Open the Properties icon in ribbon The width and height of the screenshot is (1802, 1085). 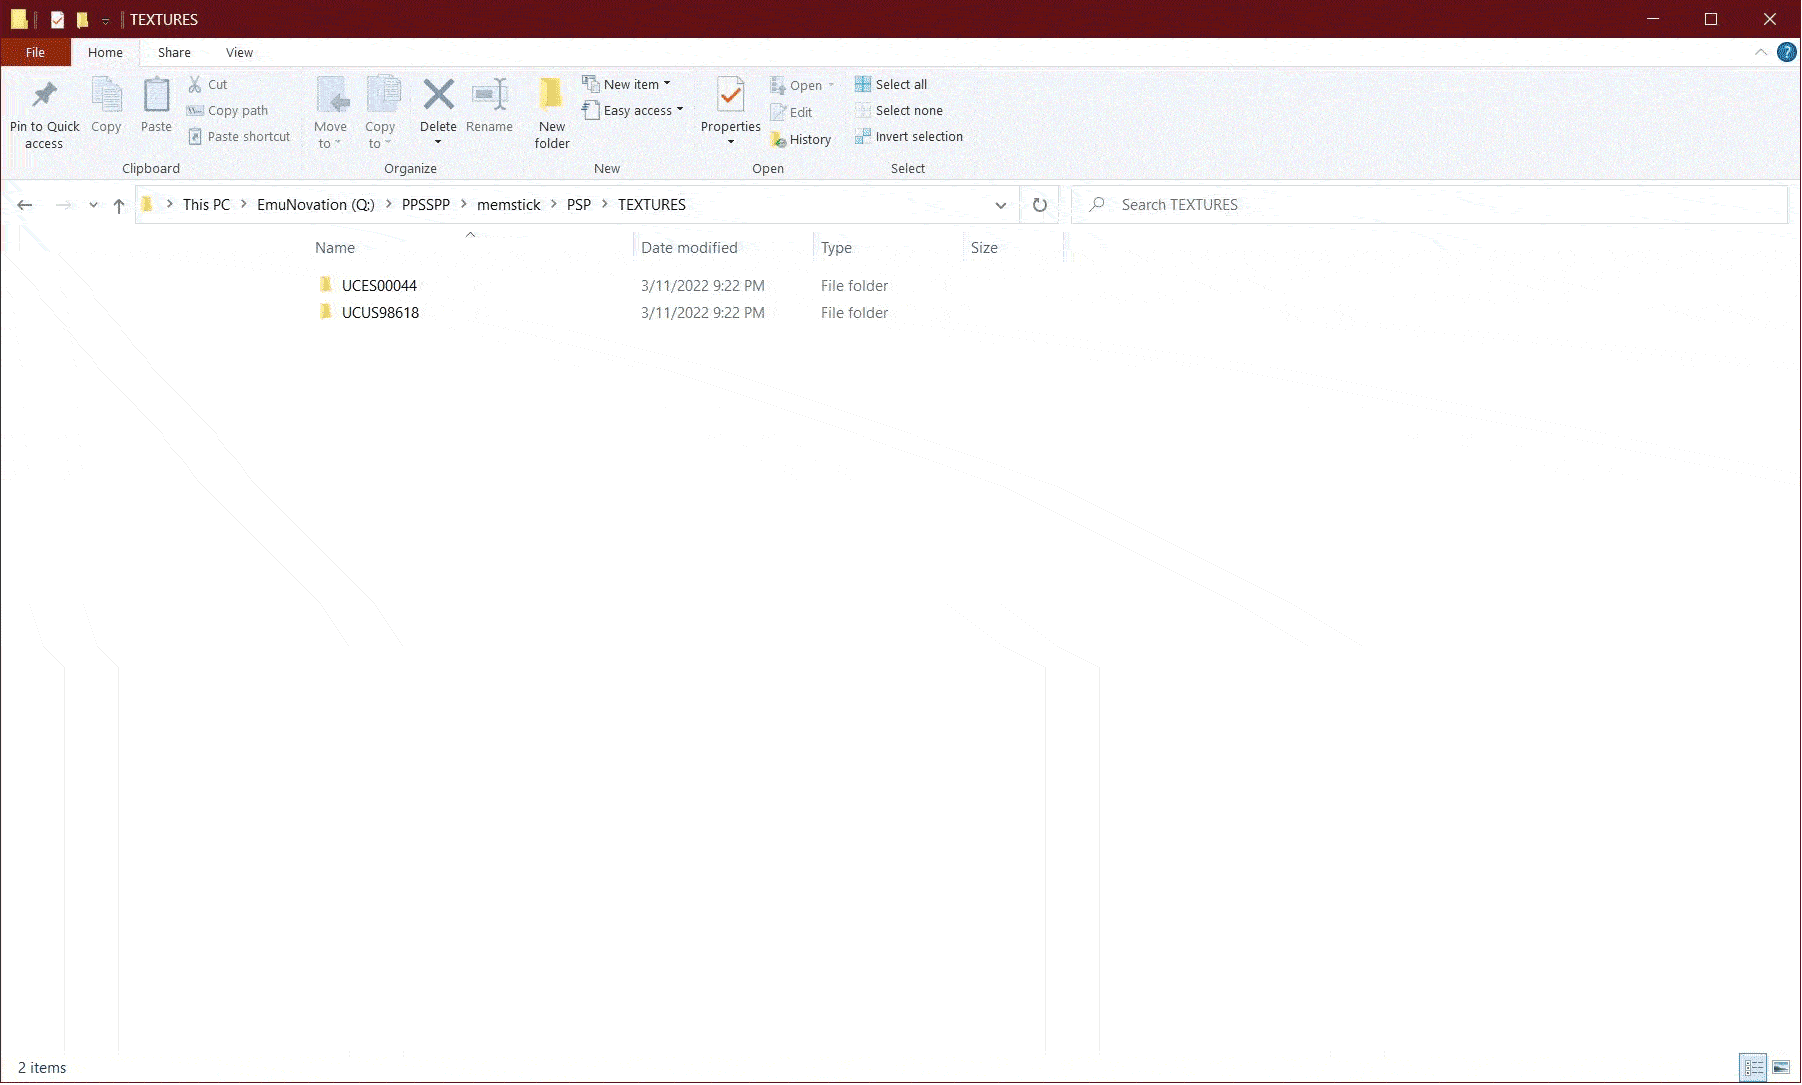click(x=730, y=96)
